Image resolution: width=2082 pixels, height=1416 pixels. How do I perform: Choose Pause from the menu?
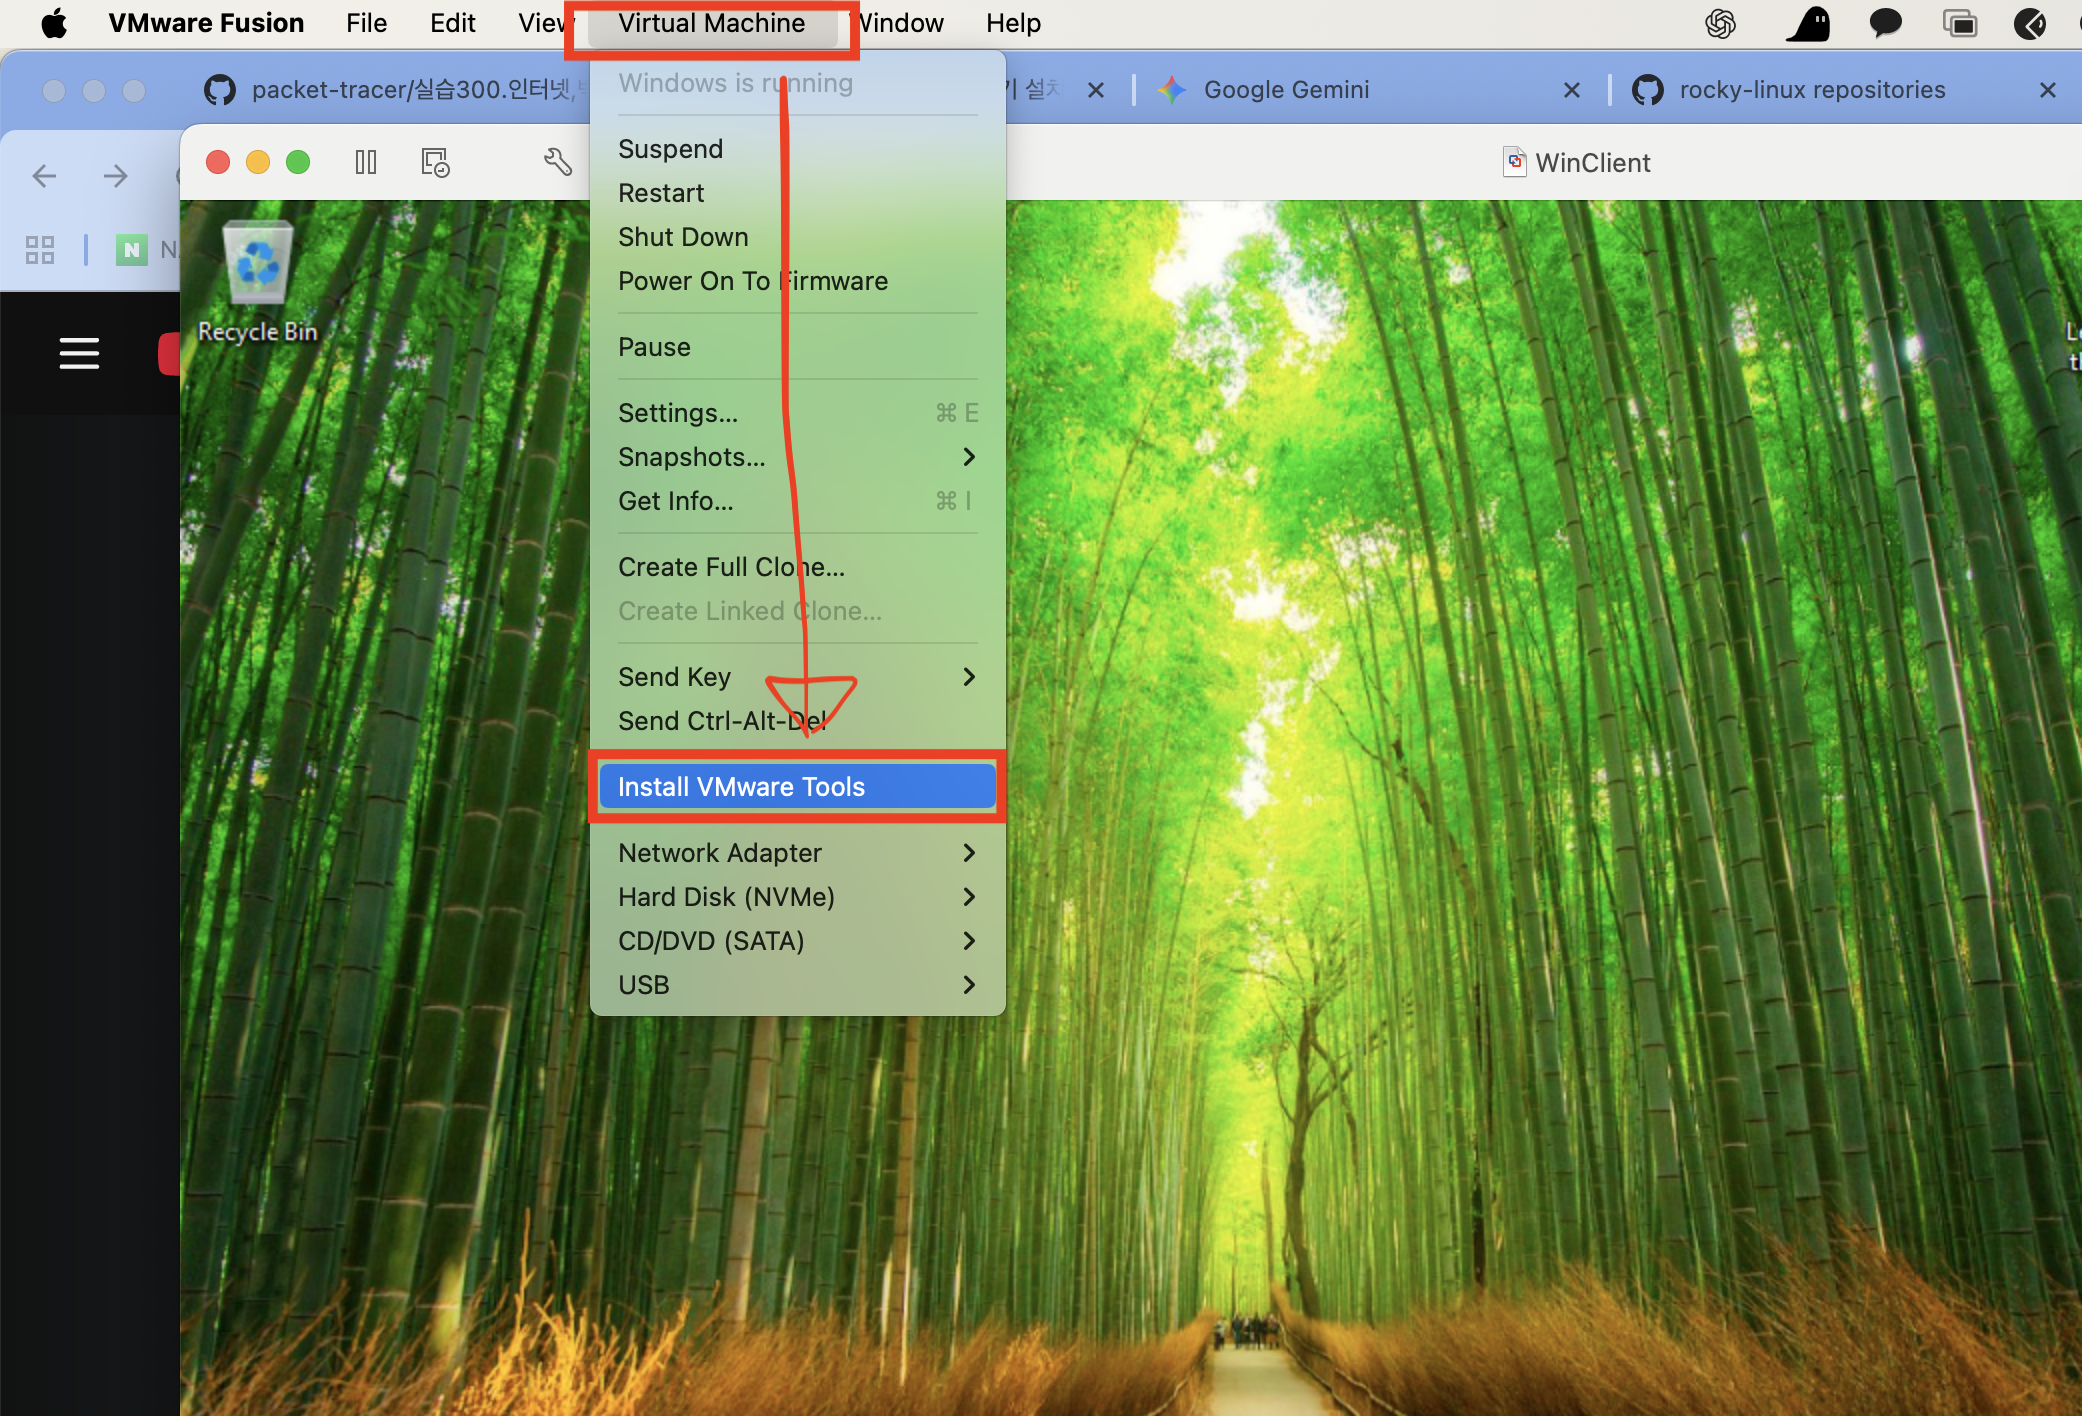[x=797, y=347]
